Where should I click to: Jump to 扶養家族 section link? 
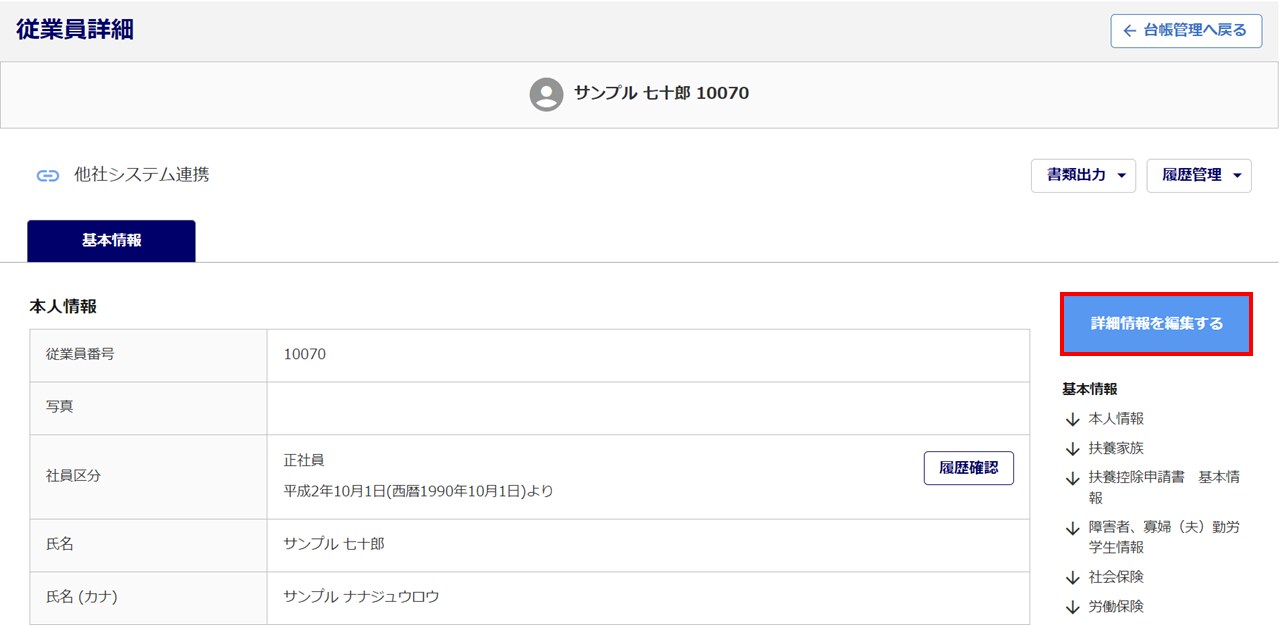pyautogui.click(x=1116, y=448)
